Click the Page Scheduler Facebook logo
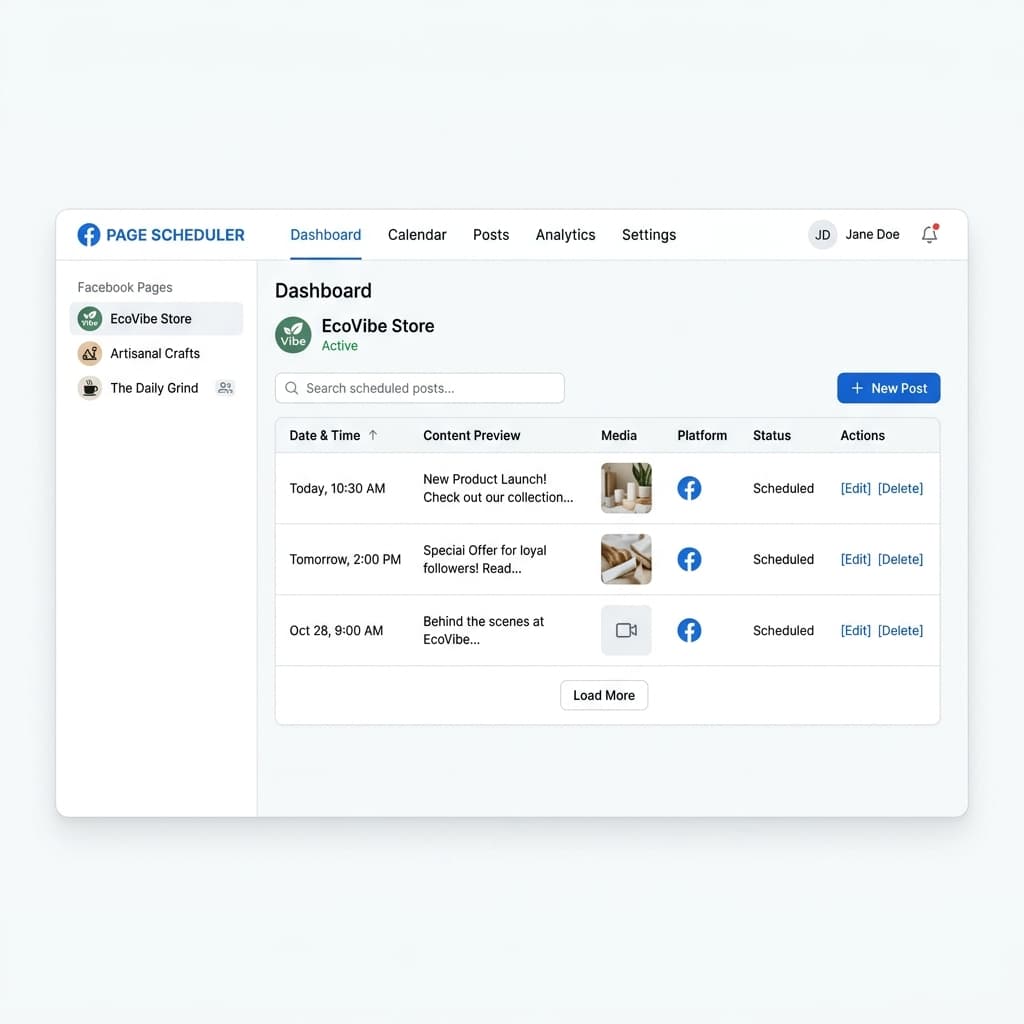Image resolution: width=1024 pixels, height=1024 pixels. click(x=89, y=234)
